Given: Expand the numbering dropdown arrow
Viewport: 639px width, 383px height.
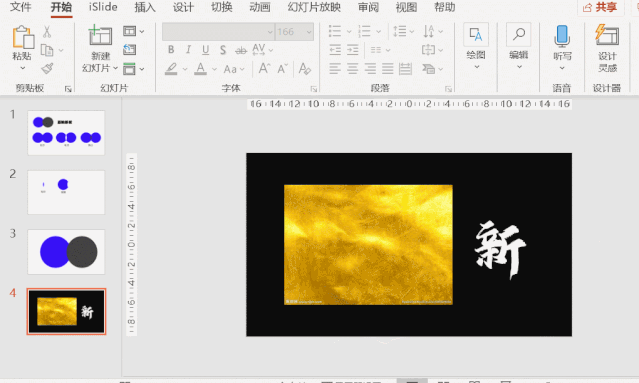Looking at the screenshot, I should point(378,31).
